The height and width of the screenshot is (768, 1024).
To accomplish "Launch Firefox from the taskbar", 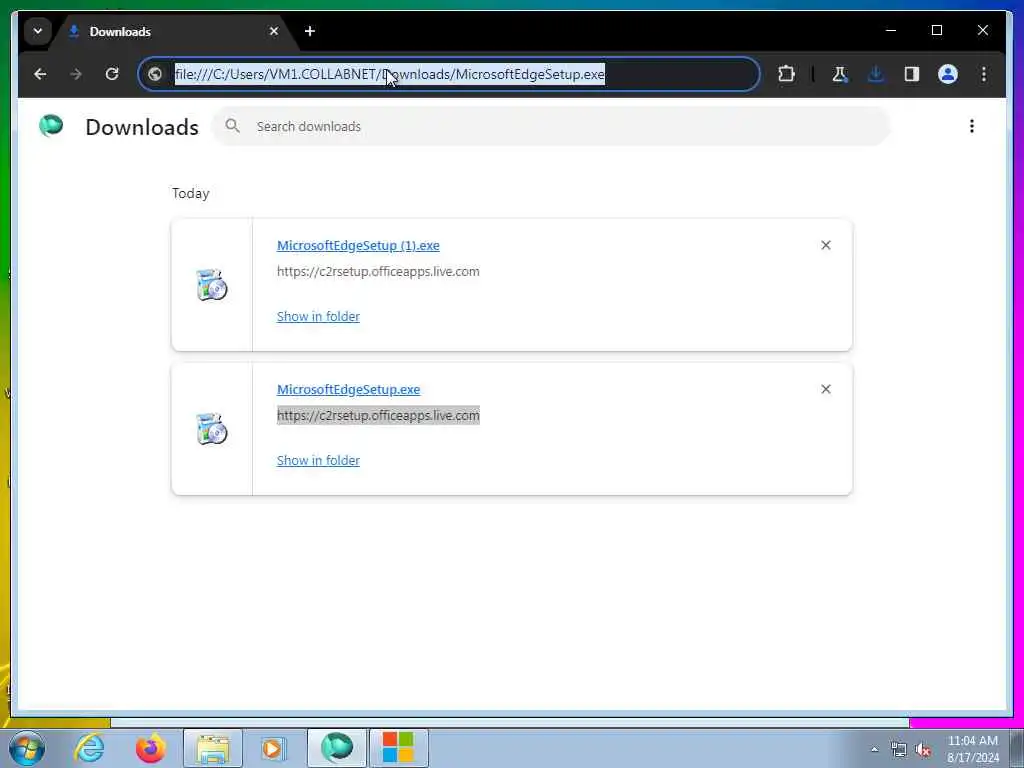I will pos(150,748).
